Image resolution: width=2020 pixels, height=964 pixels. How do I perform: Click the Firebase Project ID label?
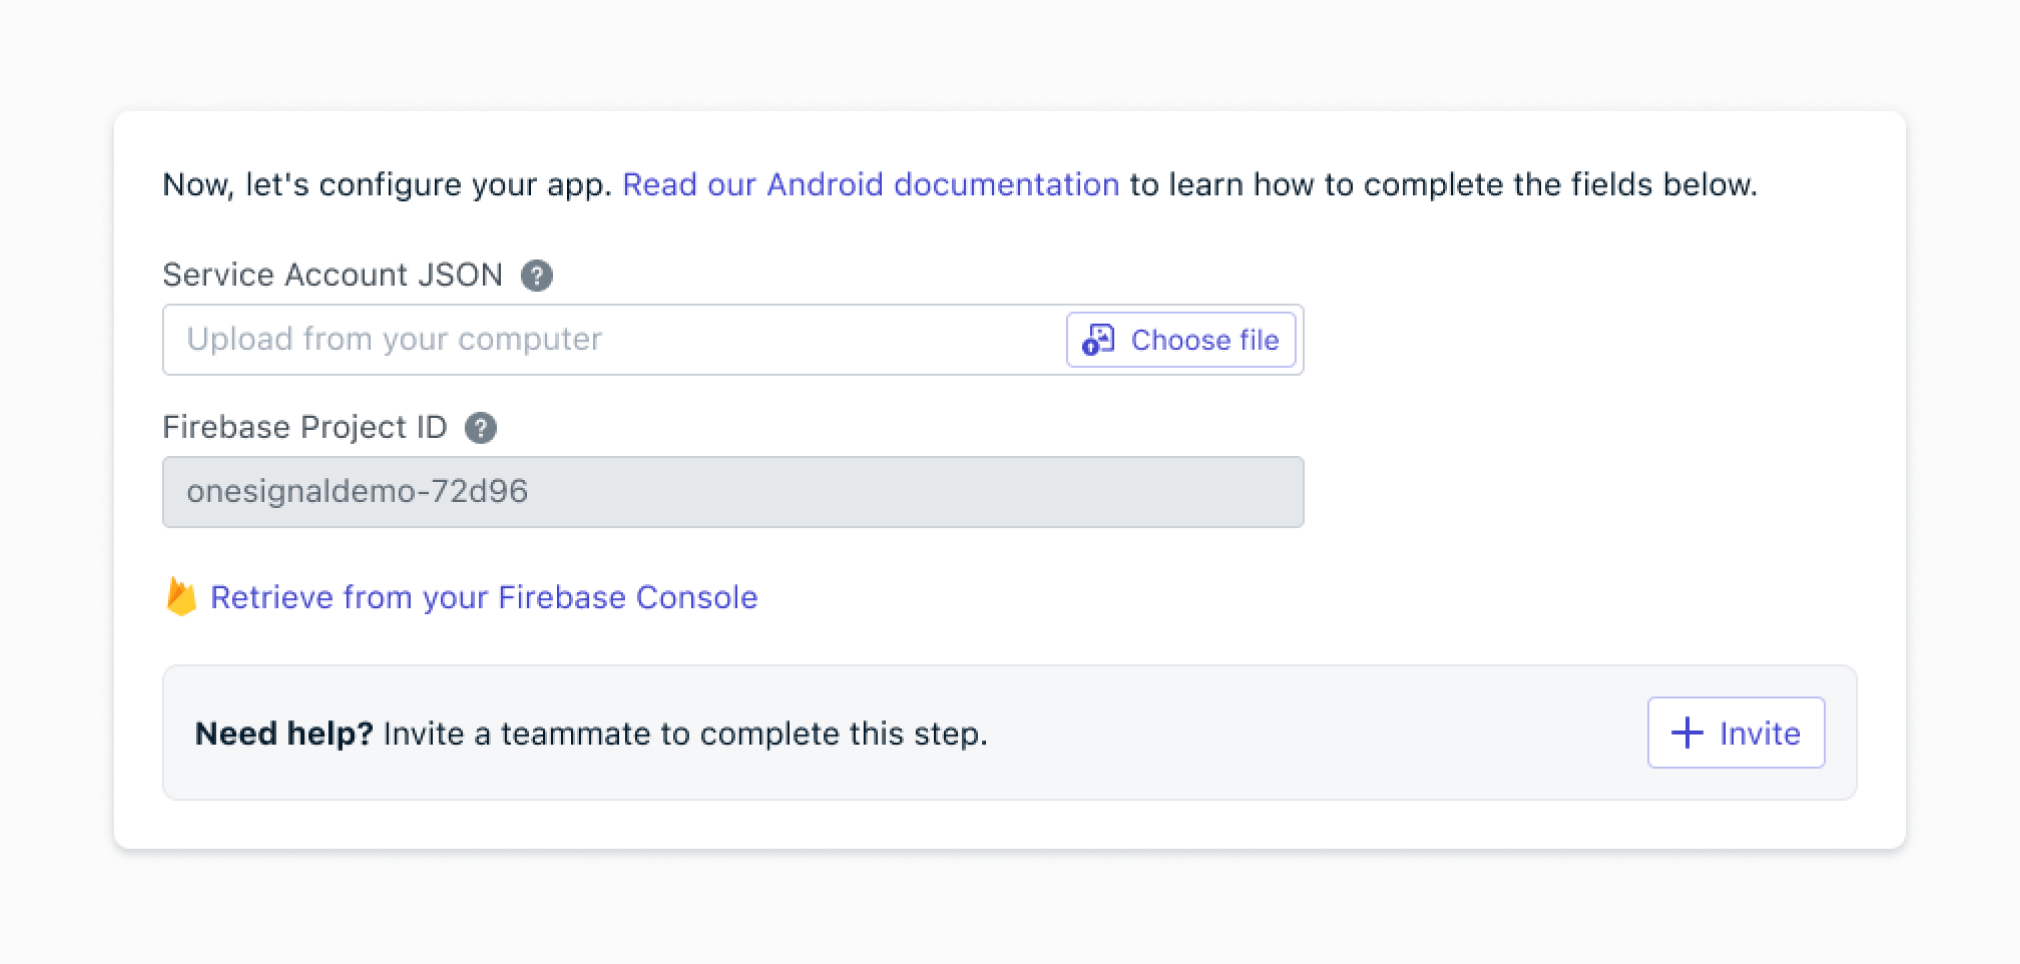click(304, 428)
